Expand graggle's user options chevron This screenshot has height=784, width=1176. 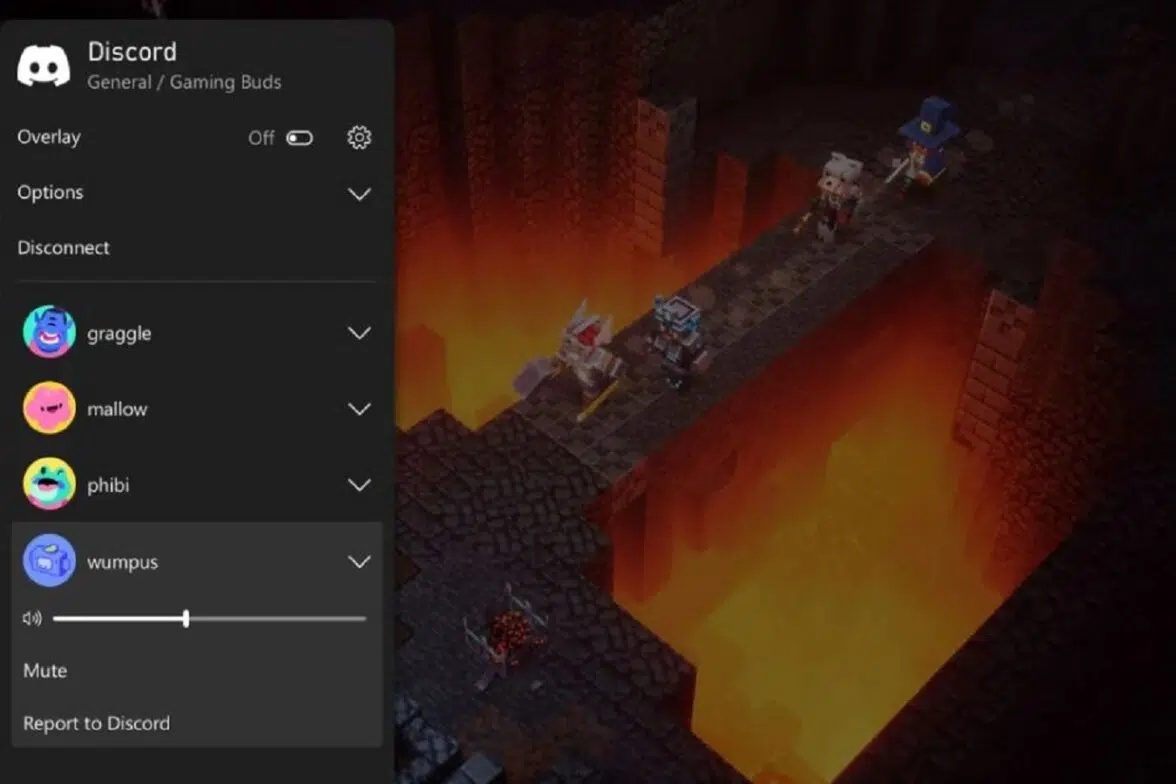(x=359, y=332)
